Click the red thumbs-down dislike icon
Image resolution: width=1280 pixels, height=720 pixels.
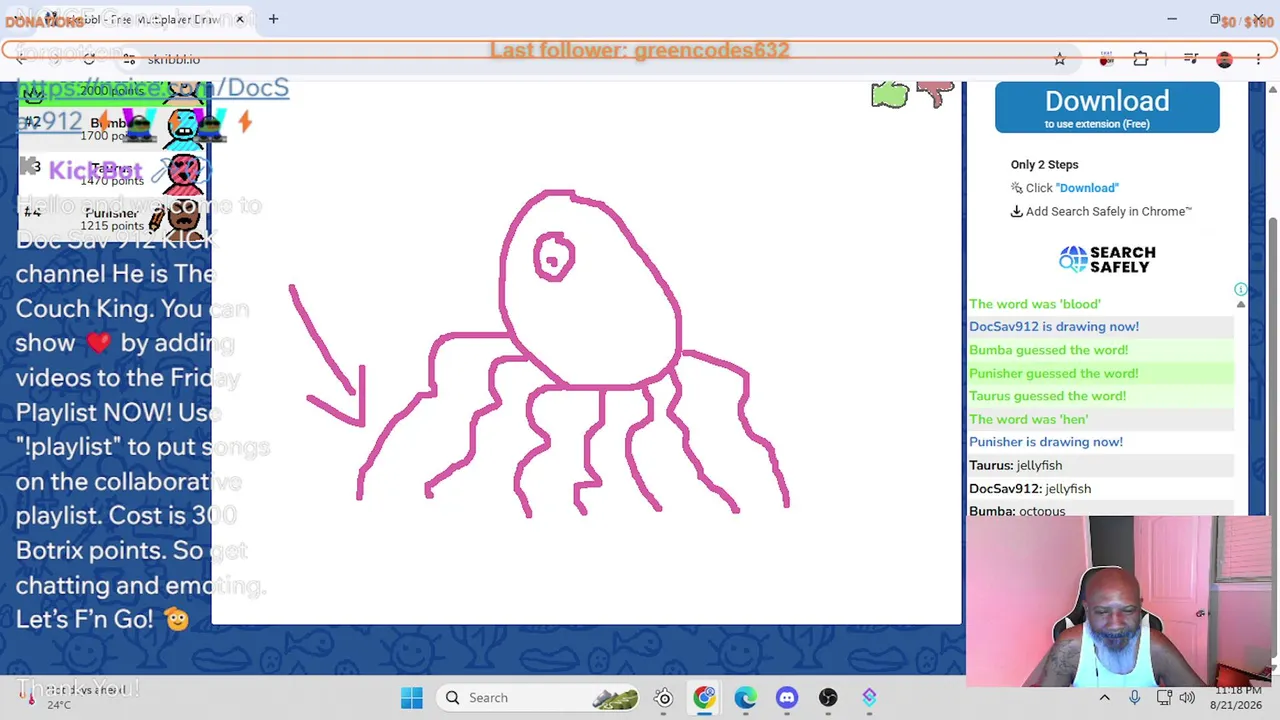coord(936,95)
